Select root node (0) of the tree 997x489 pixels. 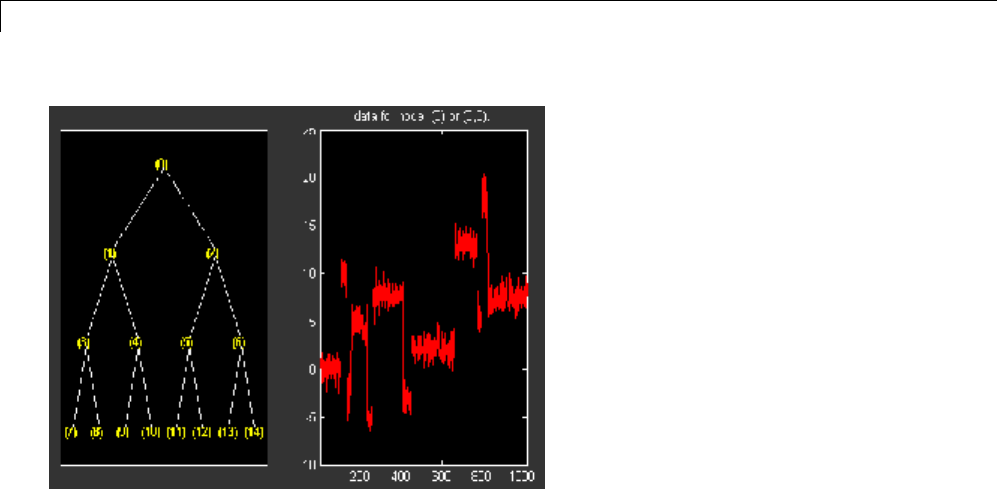coord(162,165)
